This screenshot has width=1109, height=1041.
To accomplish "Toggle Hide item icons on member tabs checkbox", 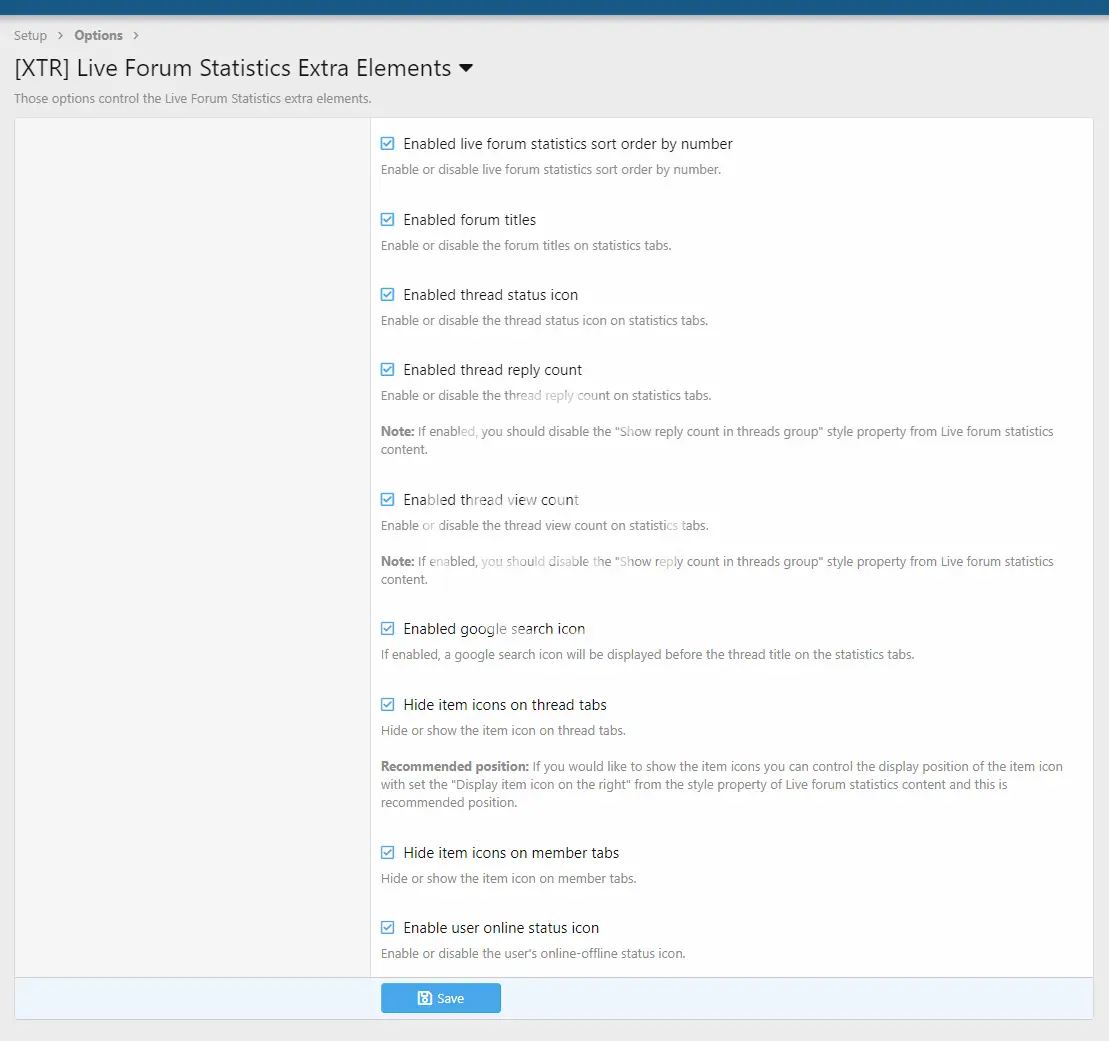I will (x=388, y=853).
